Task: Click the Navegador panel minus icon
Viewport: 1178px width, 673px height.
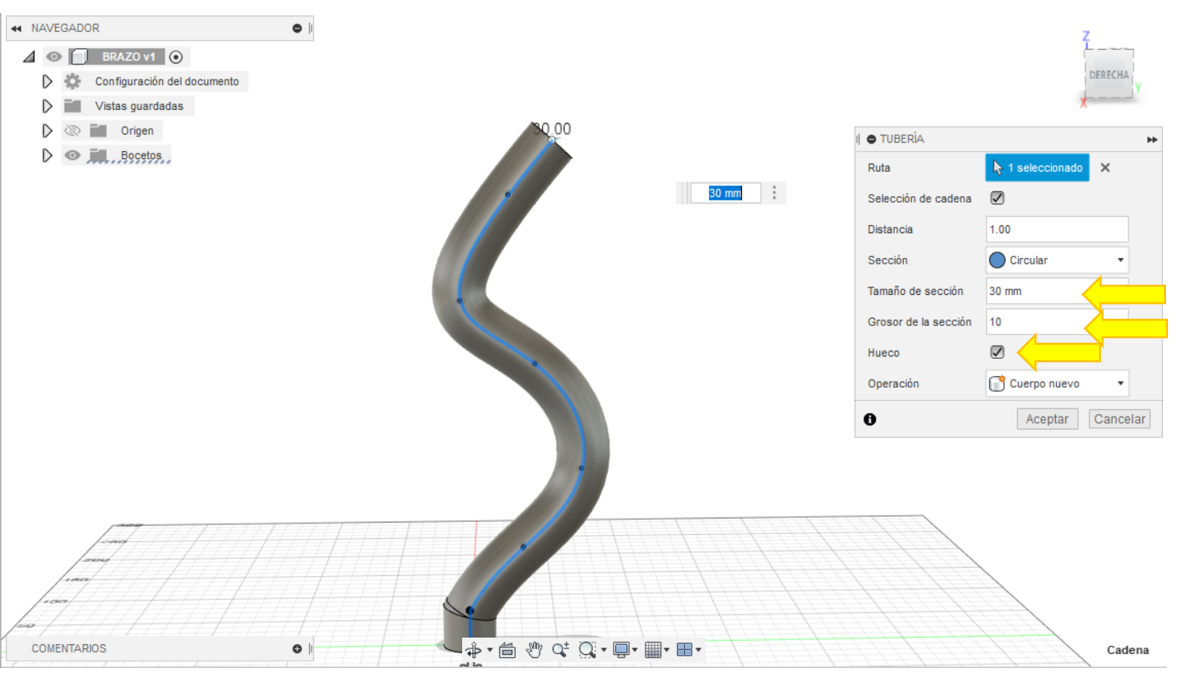Action: tap(298, 29)
